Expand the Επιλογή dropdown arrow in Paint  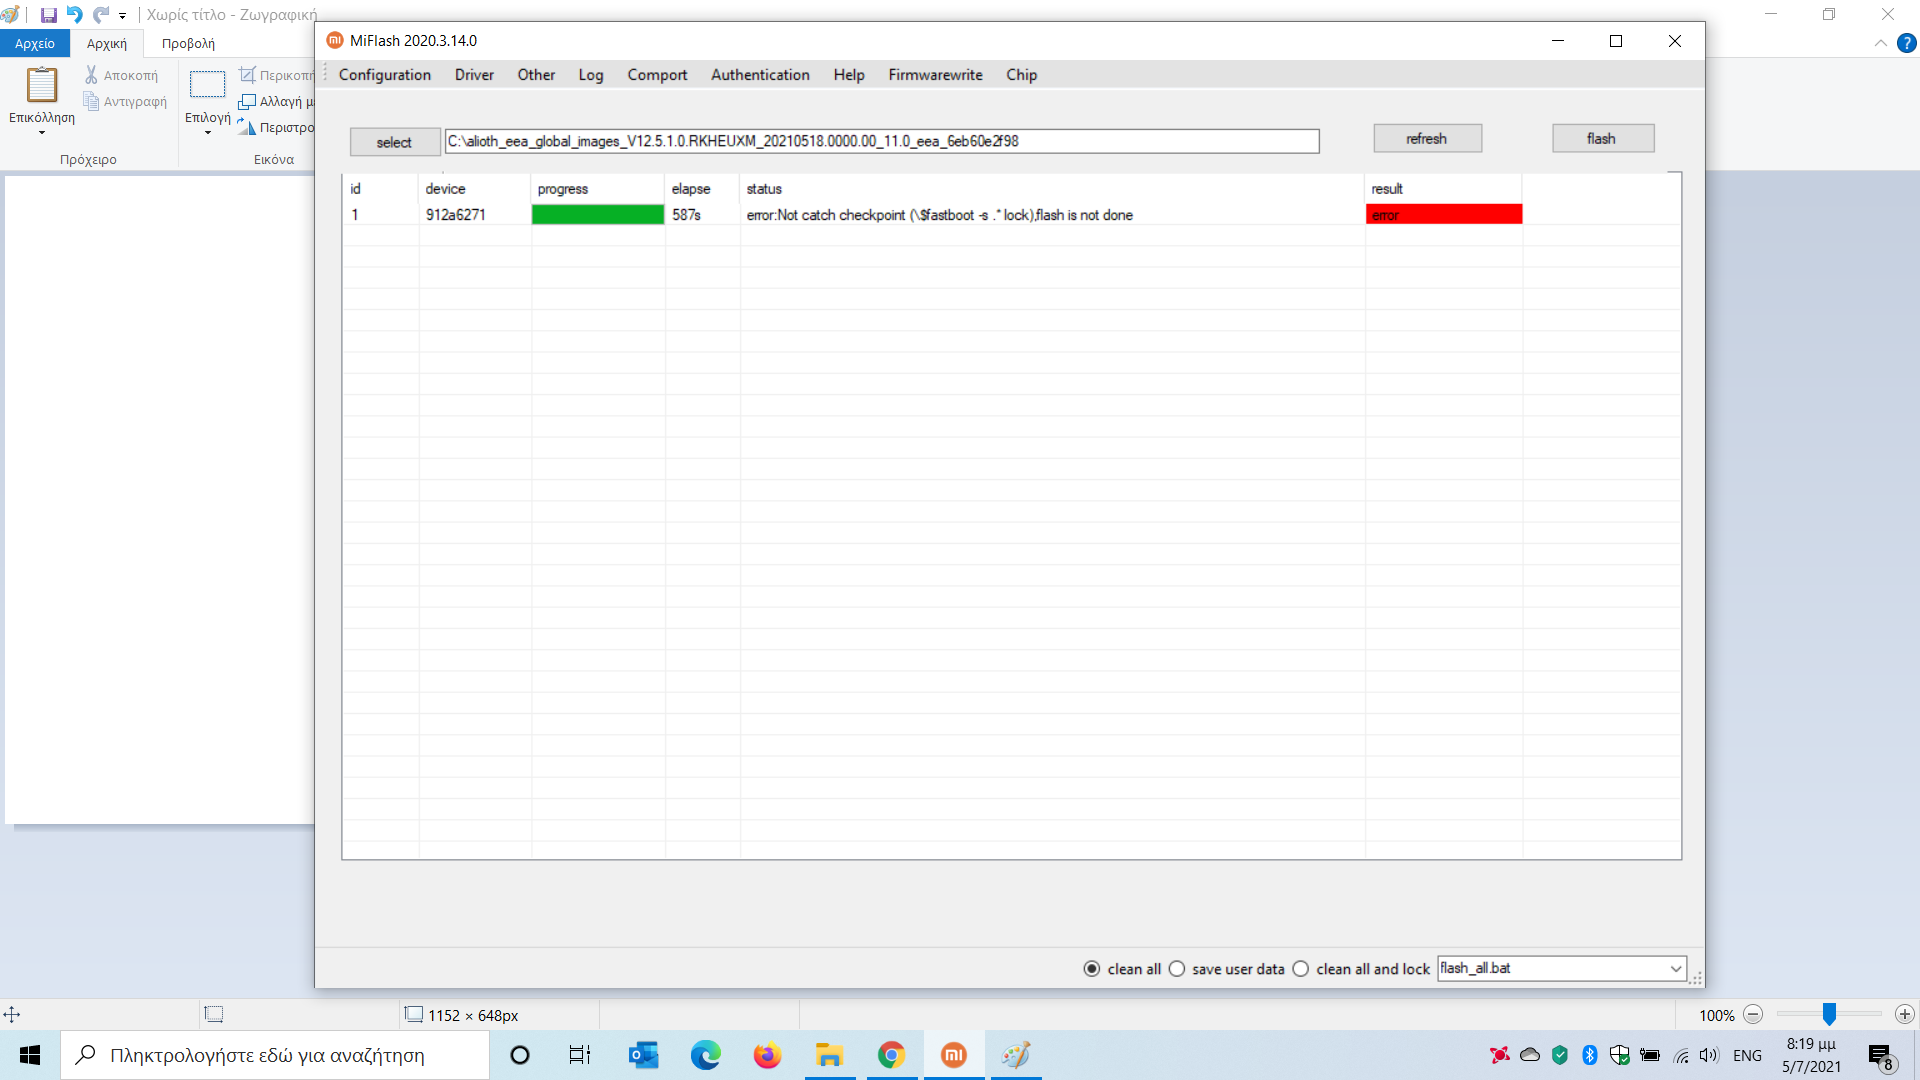coord(208,132)
